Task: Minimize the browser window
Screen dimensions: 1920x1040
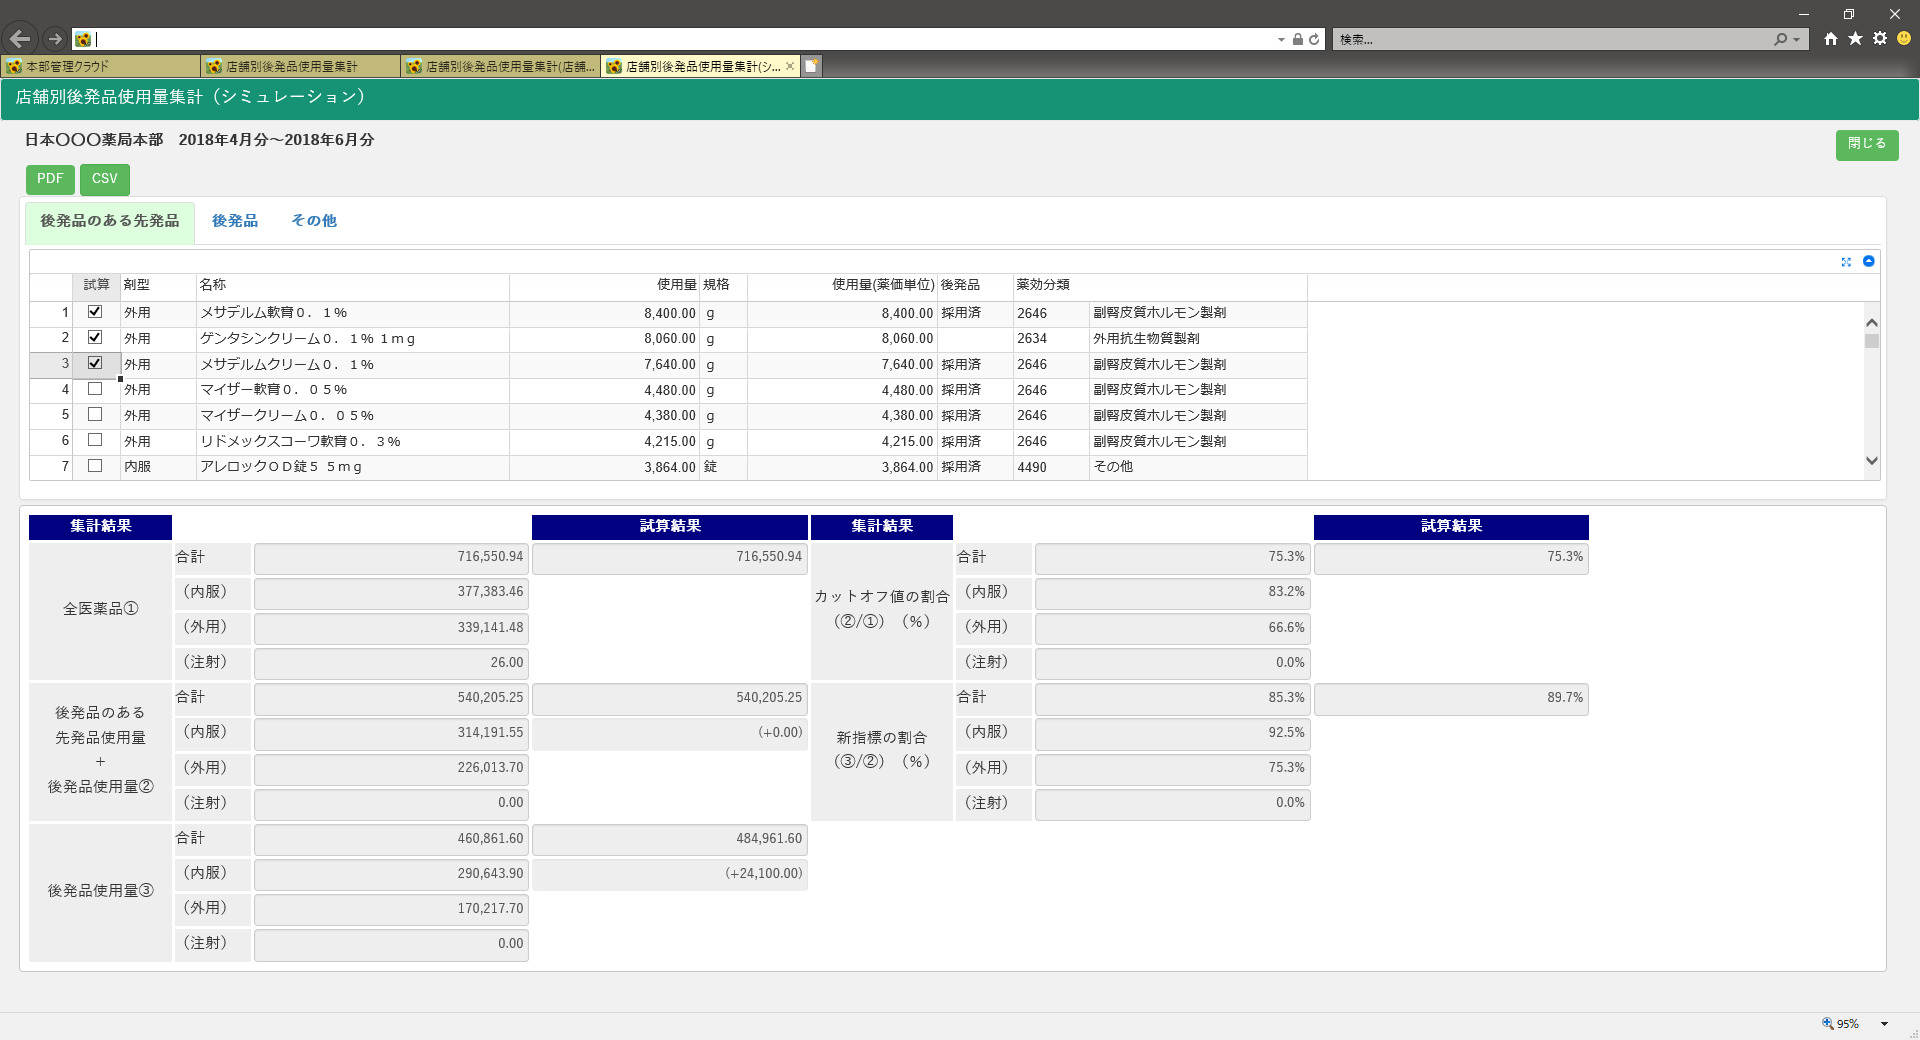Action: (1804, 14)
